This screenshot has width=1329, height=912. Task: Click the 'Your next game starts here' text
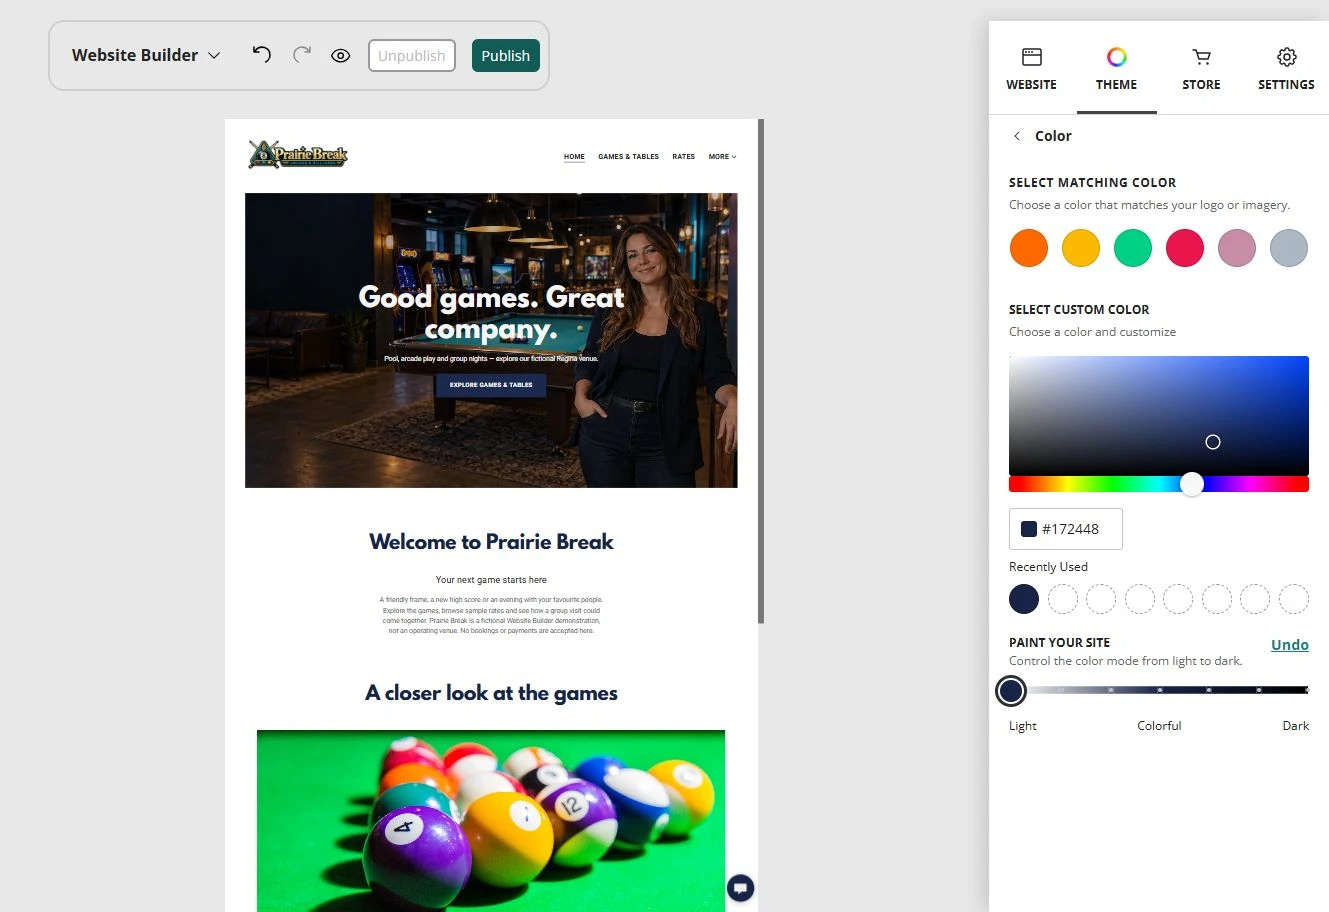(491, 580)
